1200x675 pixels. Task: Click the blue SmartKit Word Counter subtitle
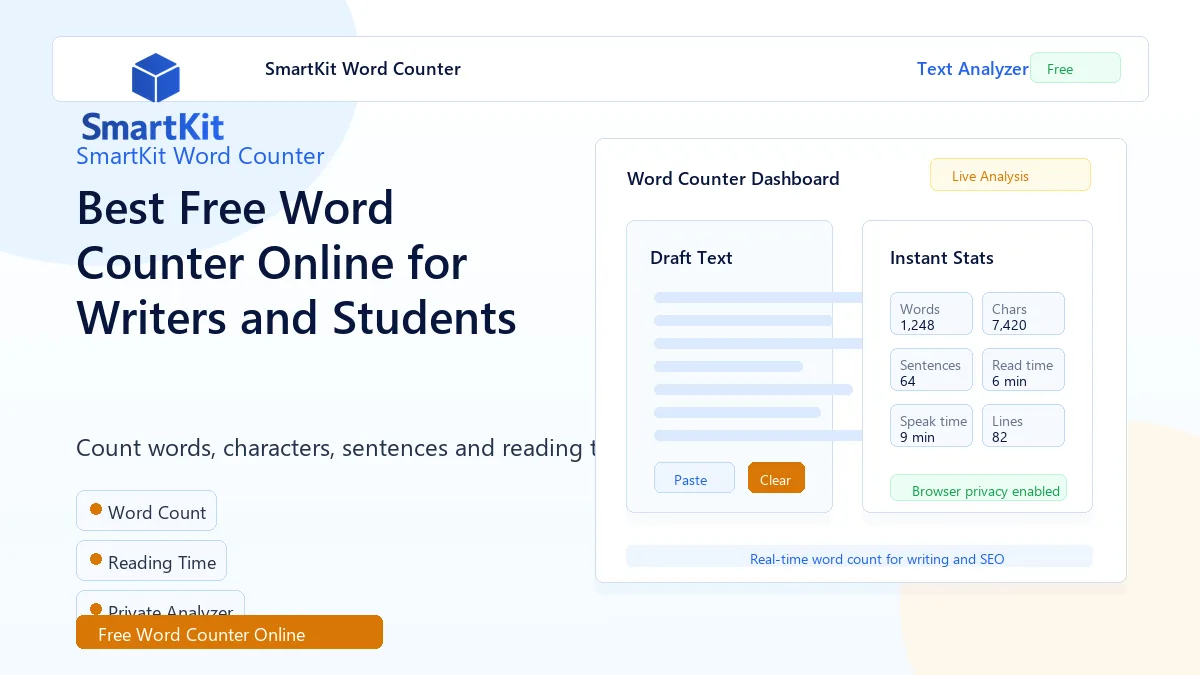(x=200, y=156)
